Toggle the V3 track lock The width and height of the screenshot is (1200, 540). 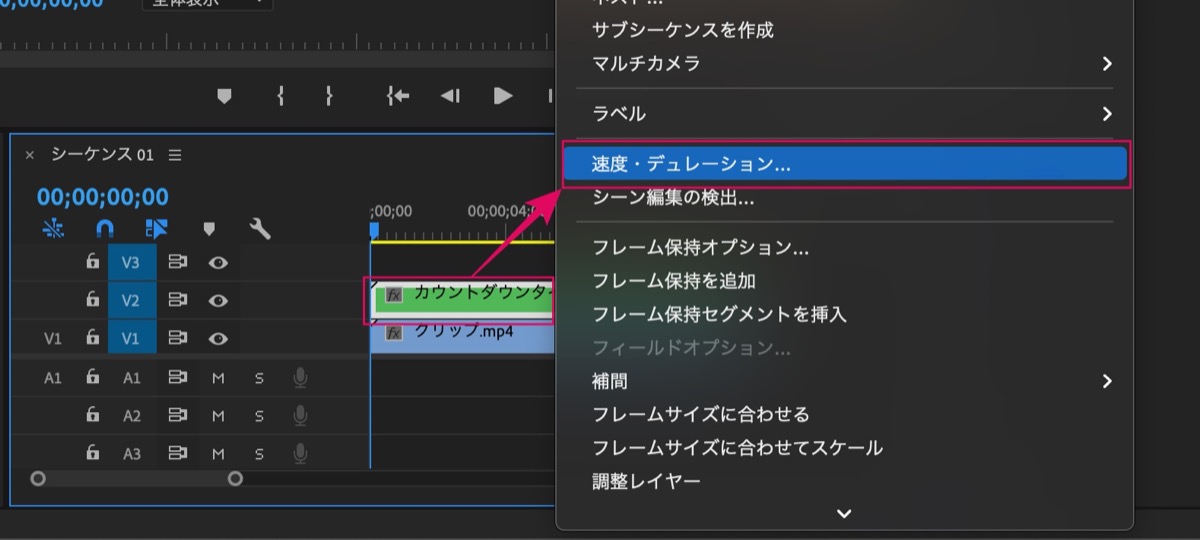(x=92, y=262)
